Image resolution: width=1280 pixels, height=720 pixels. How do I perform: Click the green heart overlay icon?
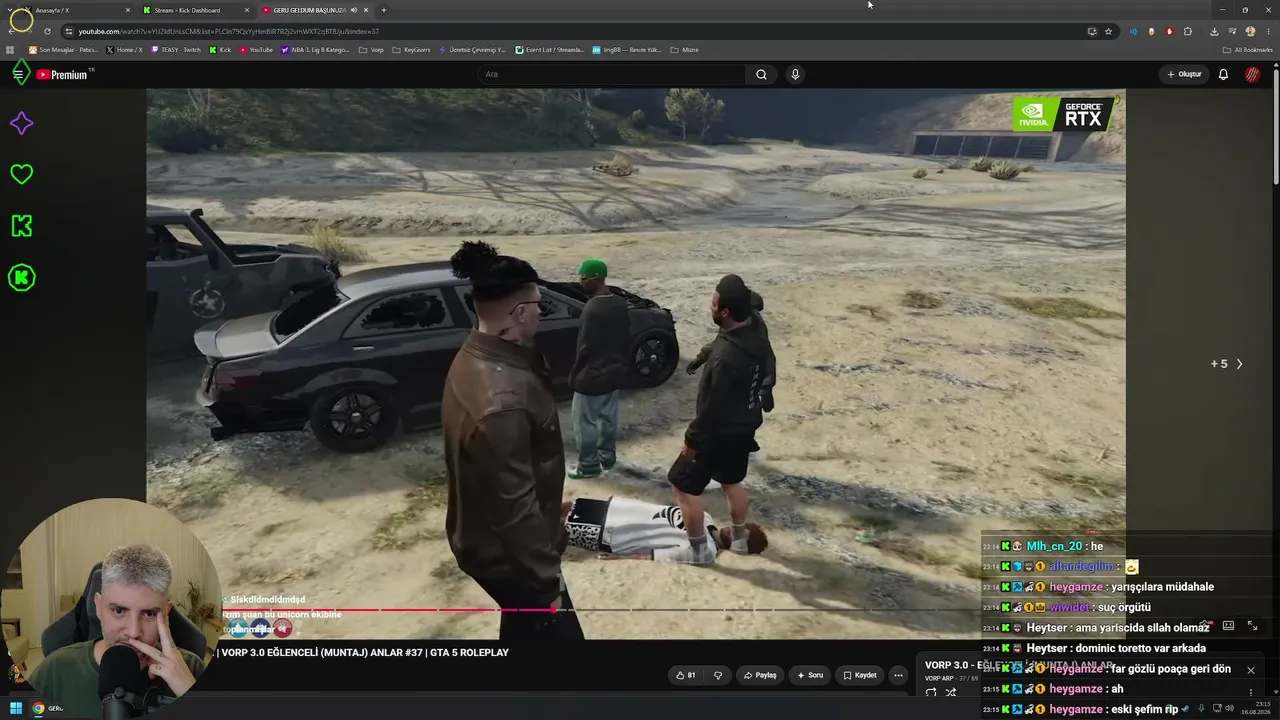[x=21, y=174]
